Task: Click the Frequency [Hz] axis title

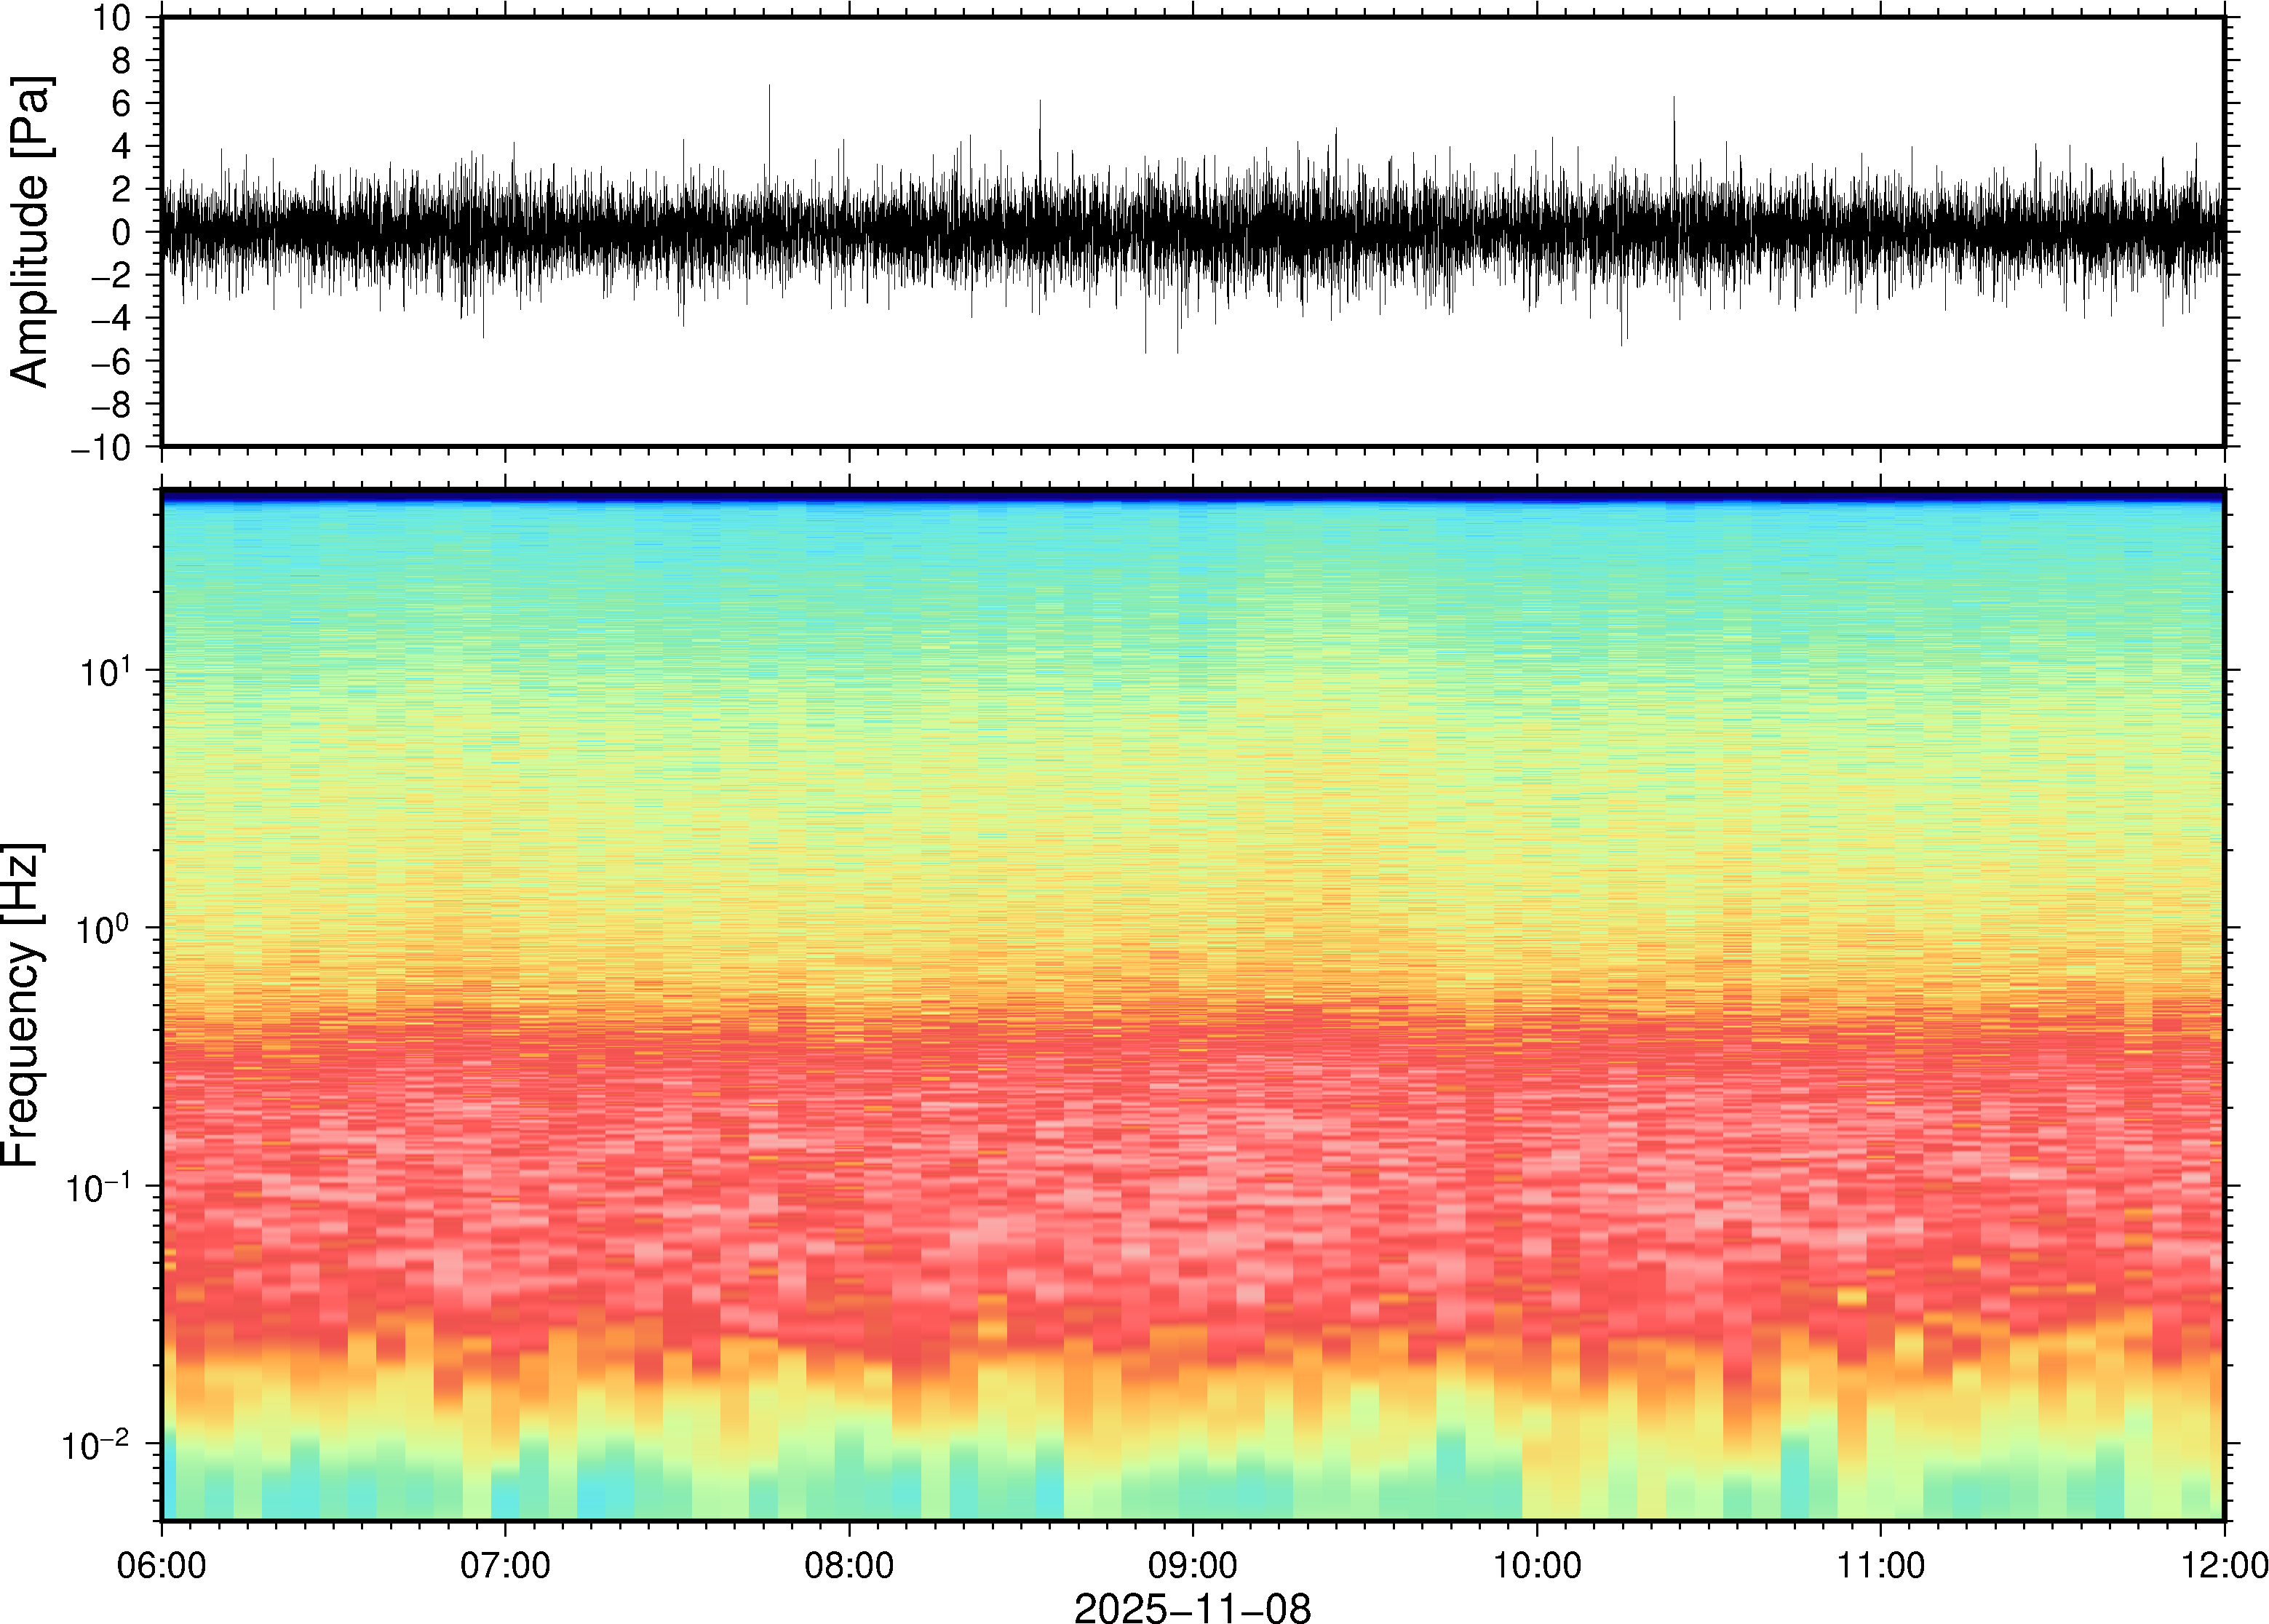Action: (22, 1005)
